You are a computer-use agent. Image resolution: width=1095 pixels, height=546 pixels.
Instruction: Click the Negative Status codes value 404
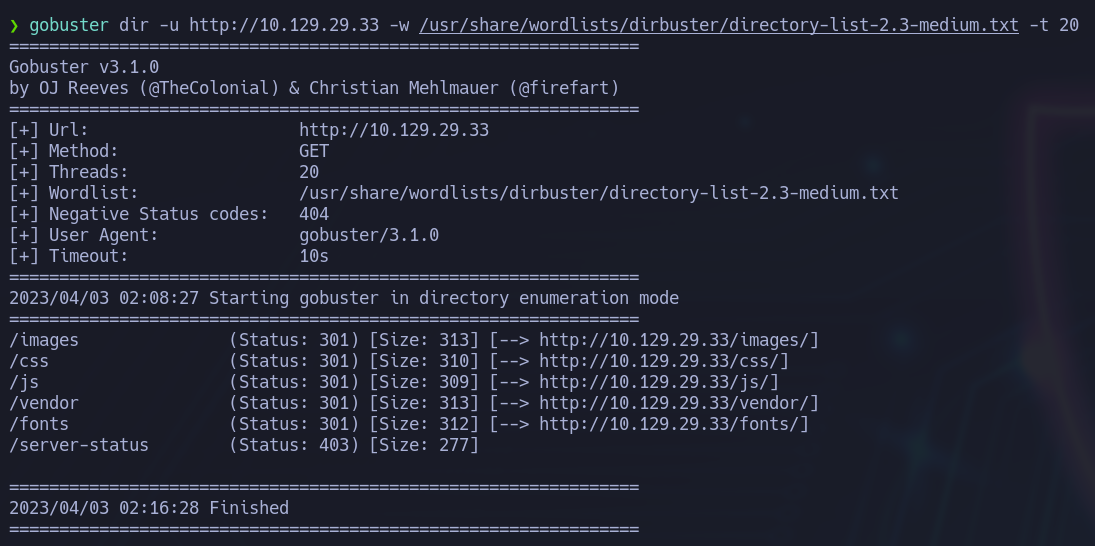[x=314, y=214]
